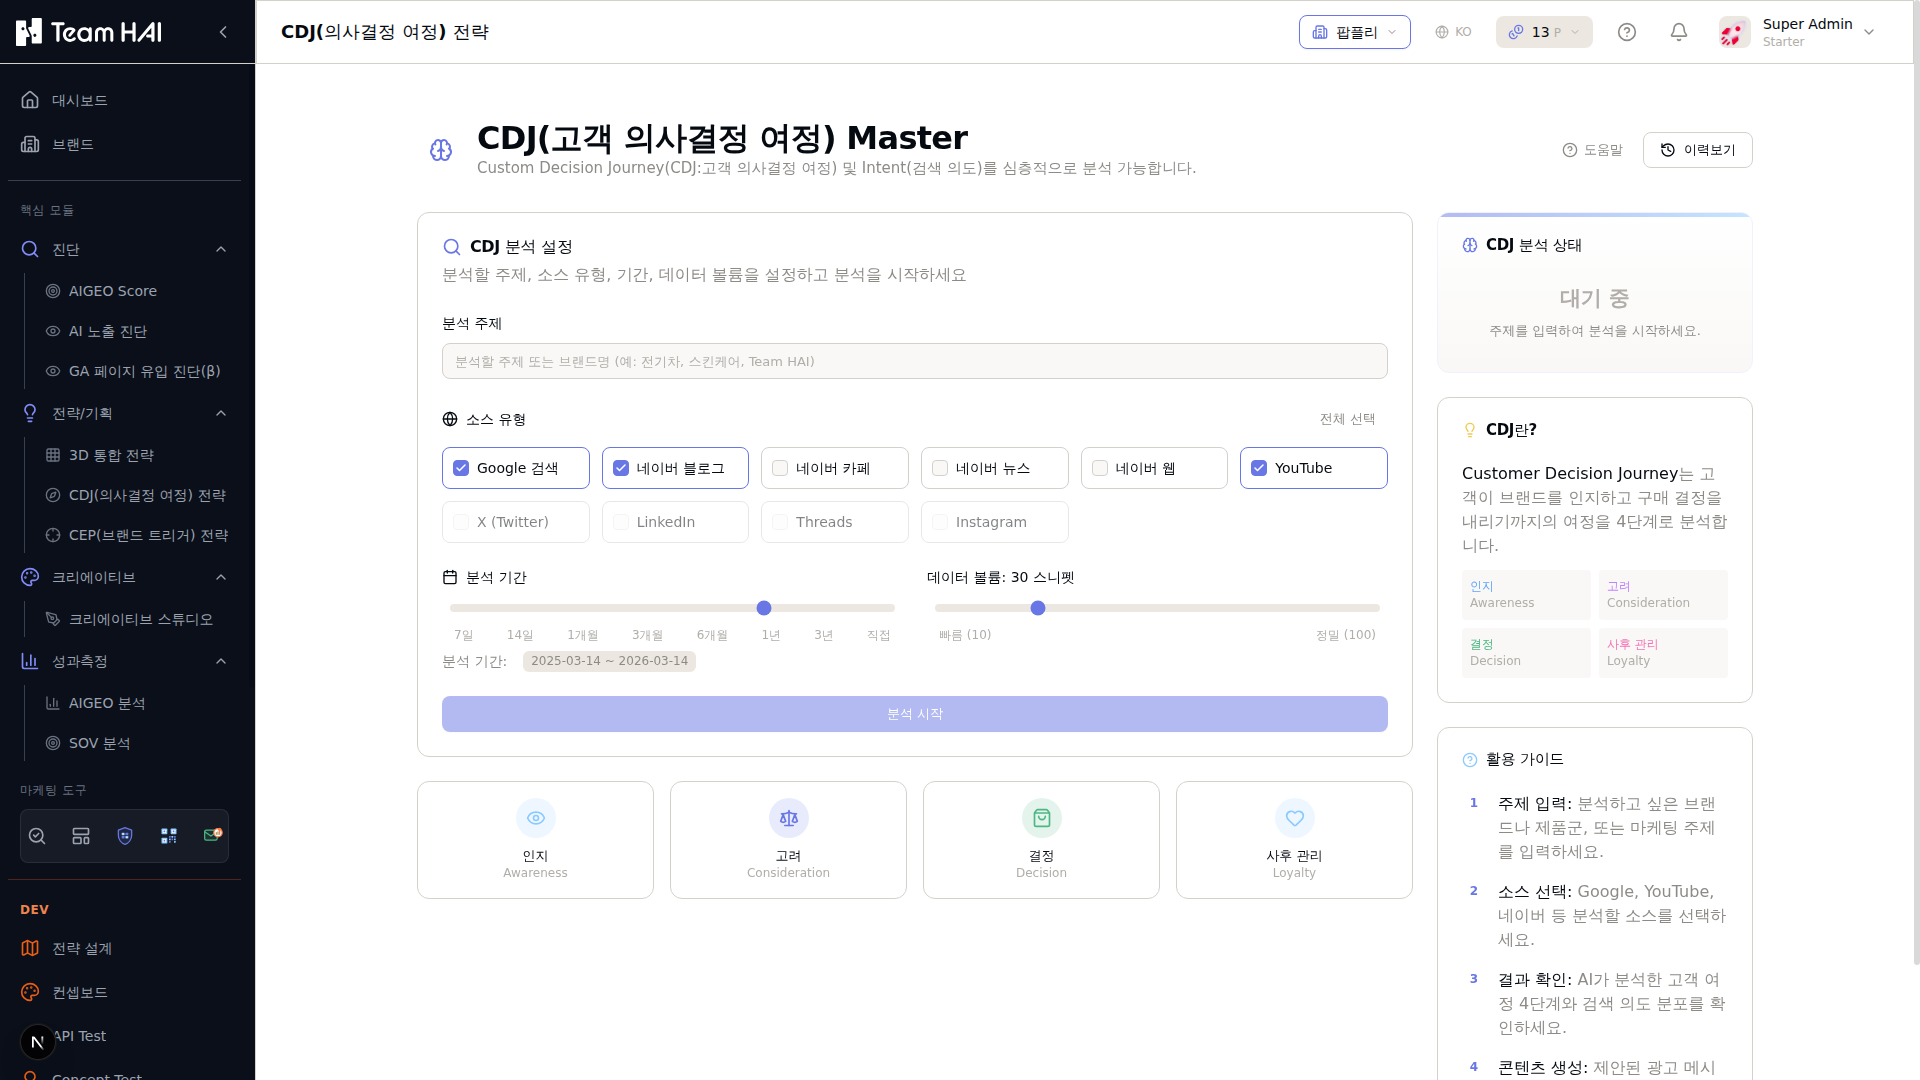Click the Team HAI logo
The image size is (1920, 1080).
(89, 32)
